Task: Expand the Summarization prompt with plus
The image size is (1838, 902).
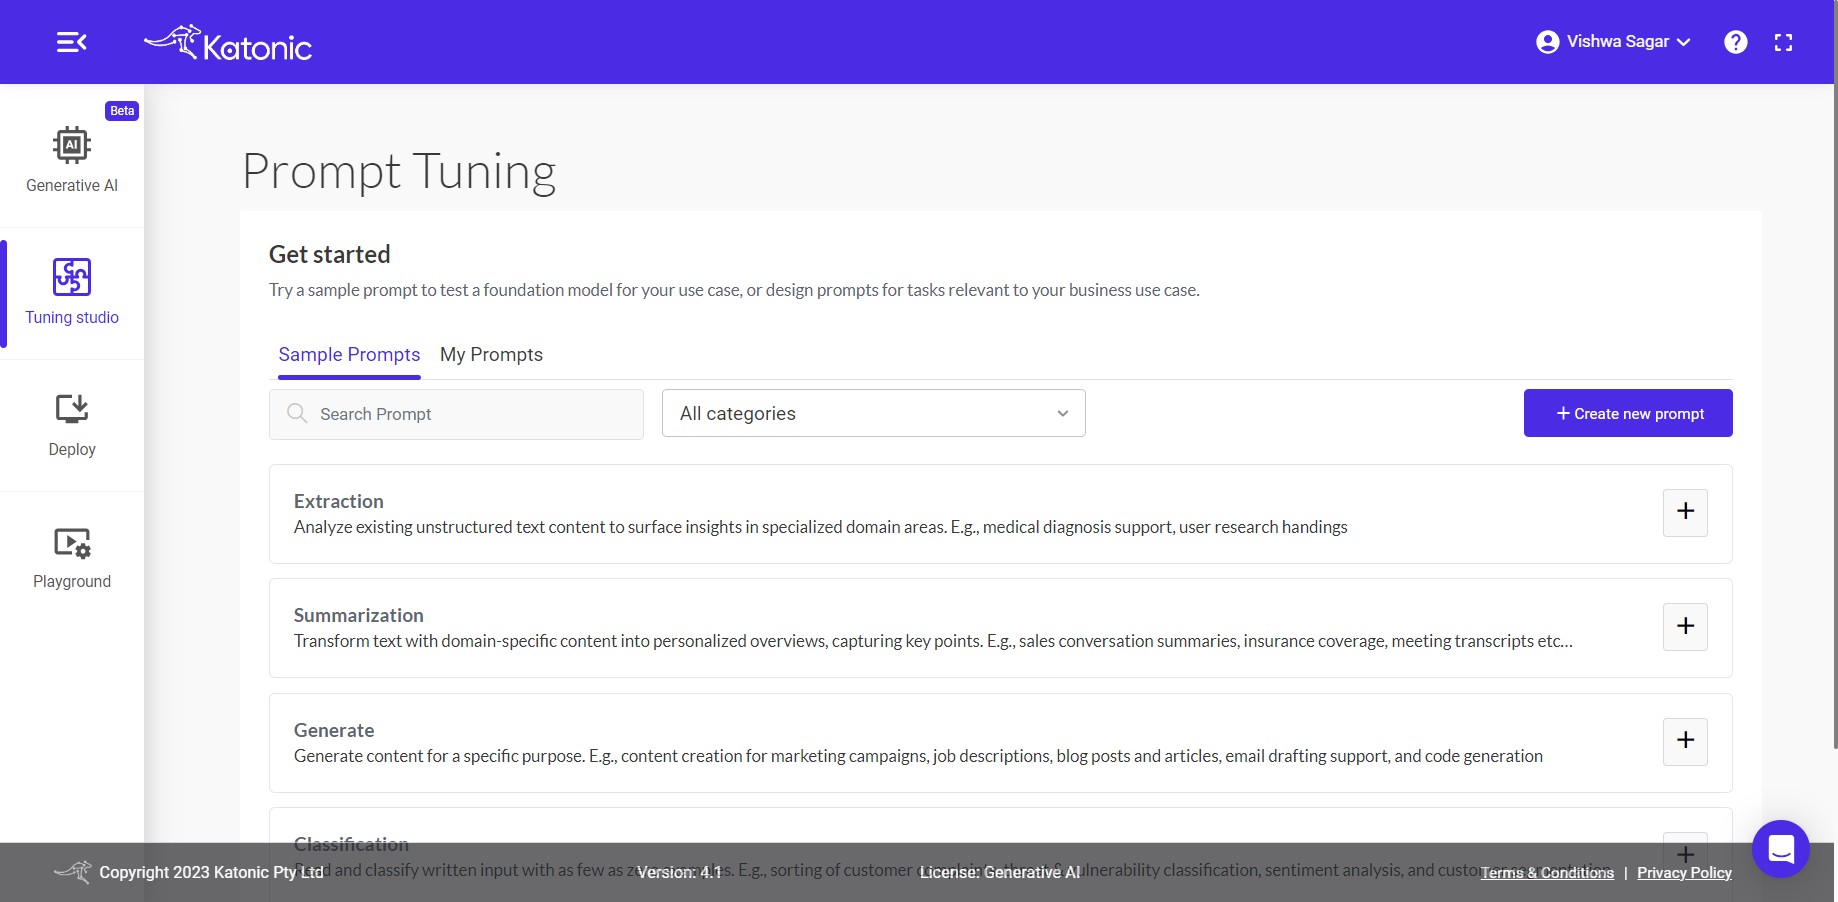Action: (x=1685, y=626)
